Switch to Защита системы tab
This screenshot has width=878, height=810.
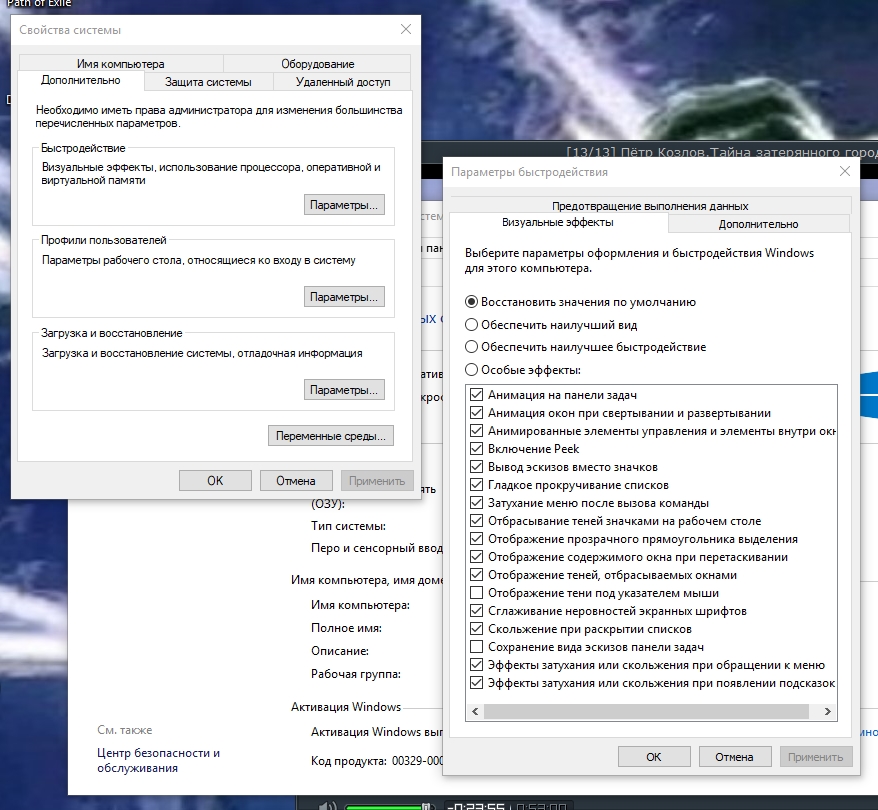(208, 82)
